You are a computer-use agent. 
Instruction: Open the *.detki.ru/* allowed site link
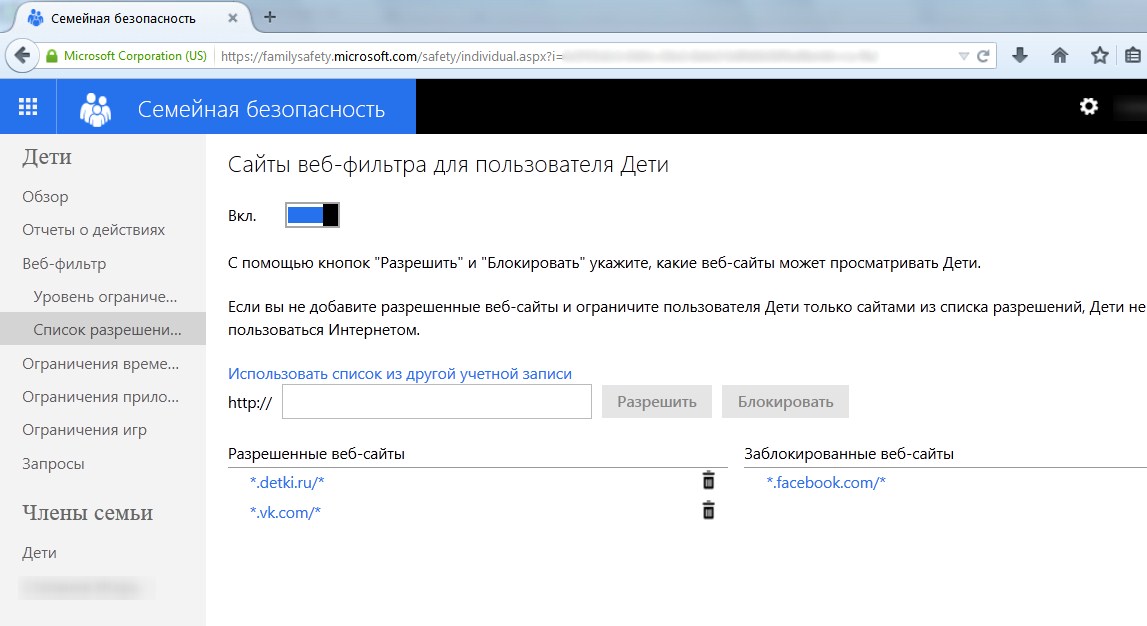(287, 483)
